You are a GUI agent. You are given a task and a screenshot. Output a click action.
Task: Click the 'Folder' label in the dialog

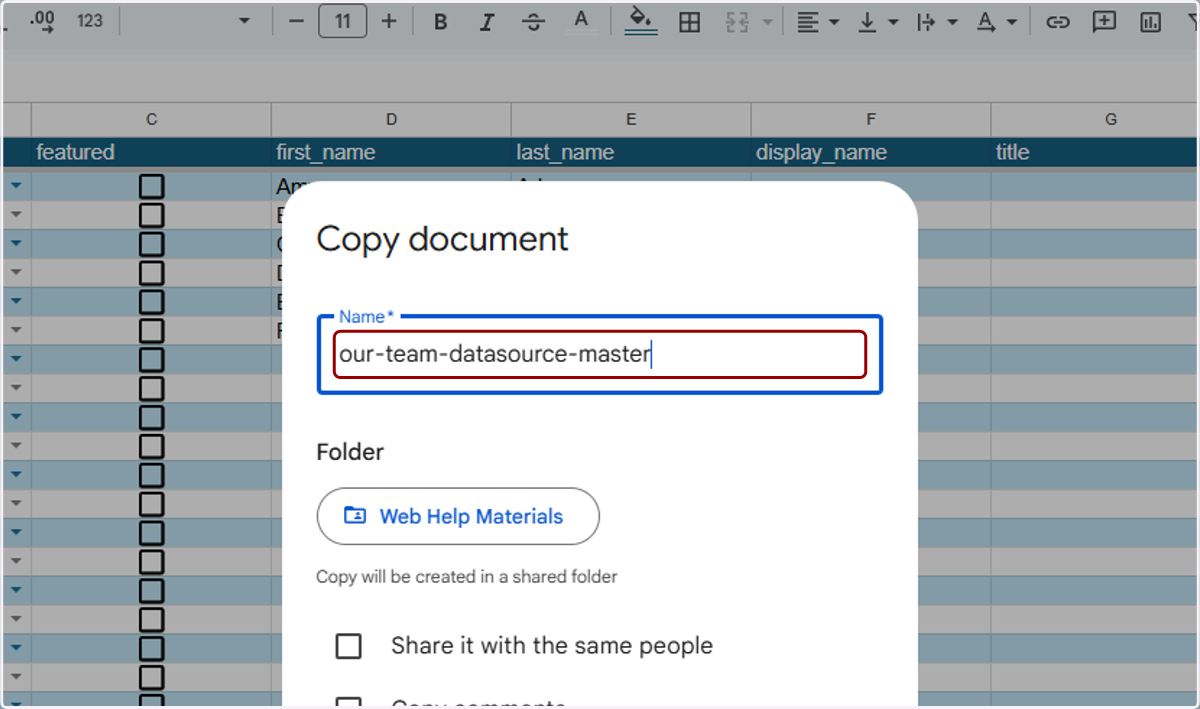coord(350,452)
